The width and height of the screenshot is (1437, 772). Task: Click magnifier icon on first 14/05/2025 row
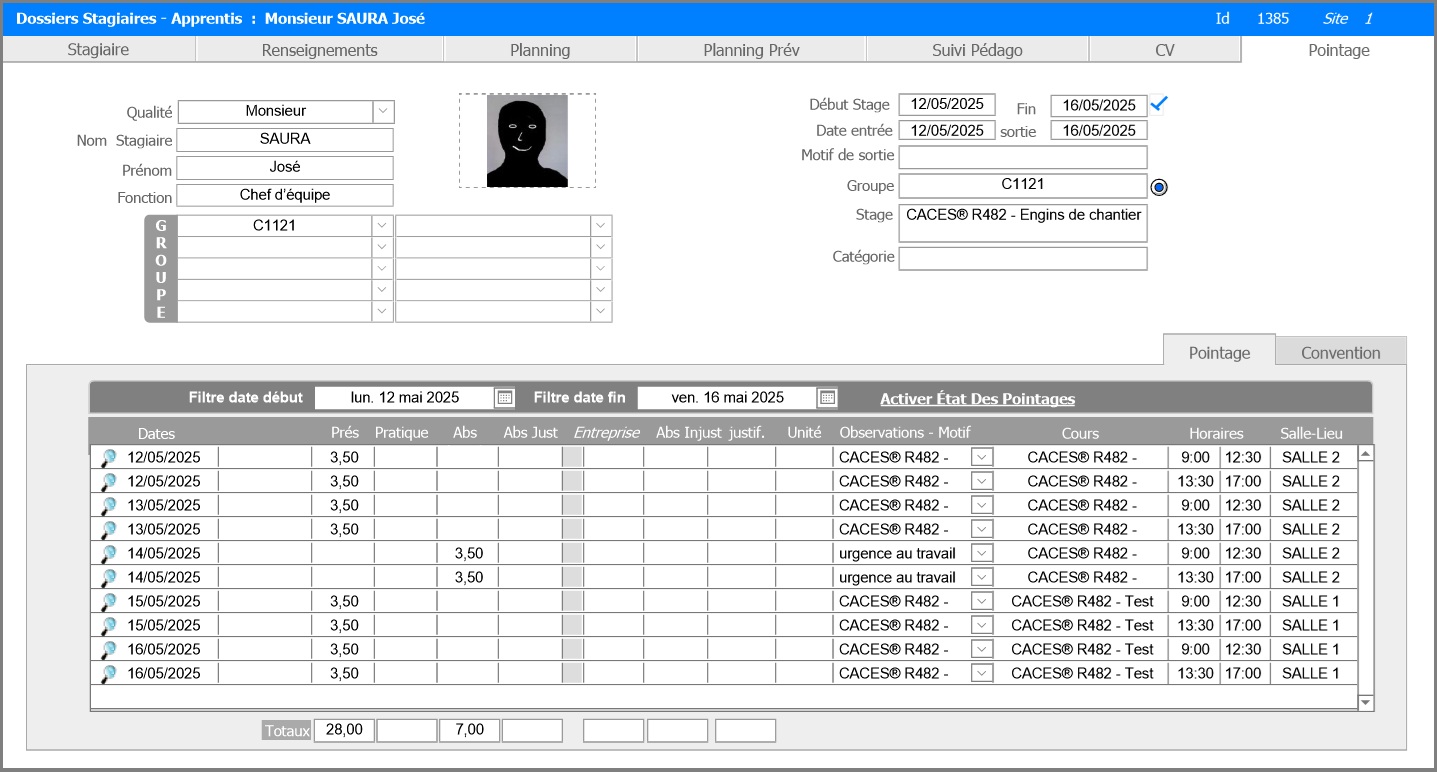point(108,554)
